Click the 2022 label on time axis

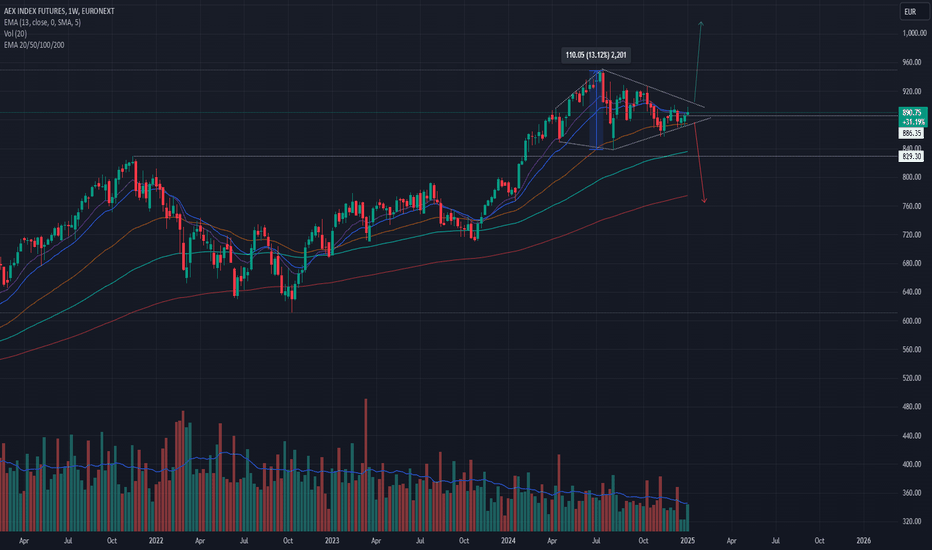tap(156, 540)
